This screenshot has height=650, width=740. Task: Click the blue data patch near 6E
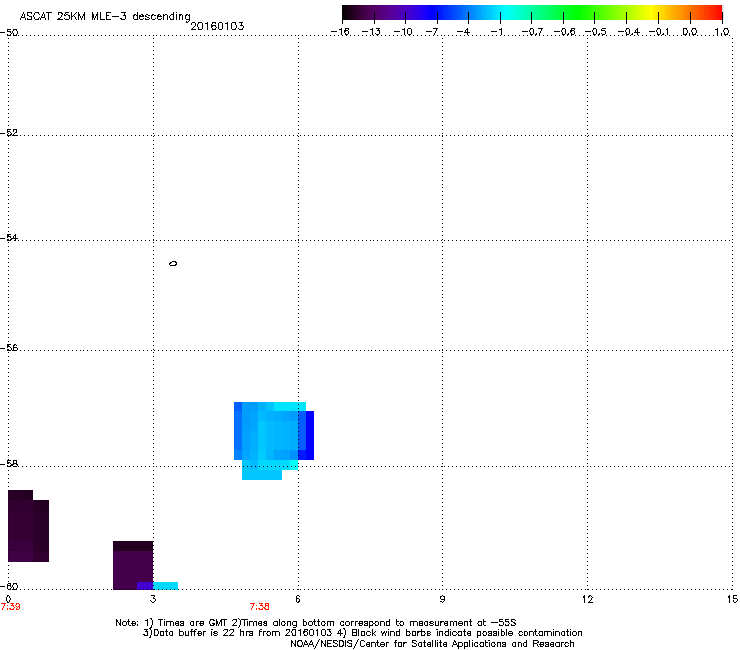tap(274, 441)
